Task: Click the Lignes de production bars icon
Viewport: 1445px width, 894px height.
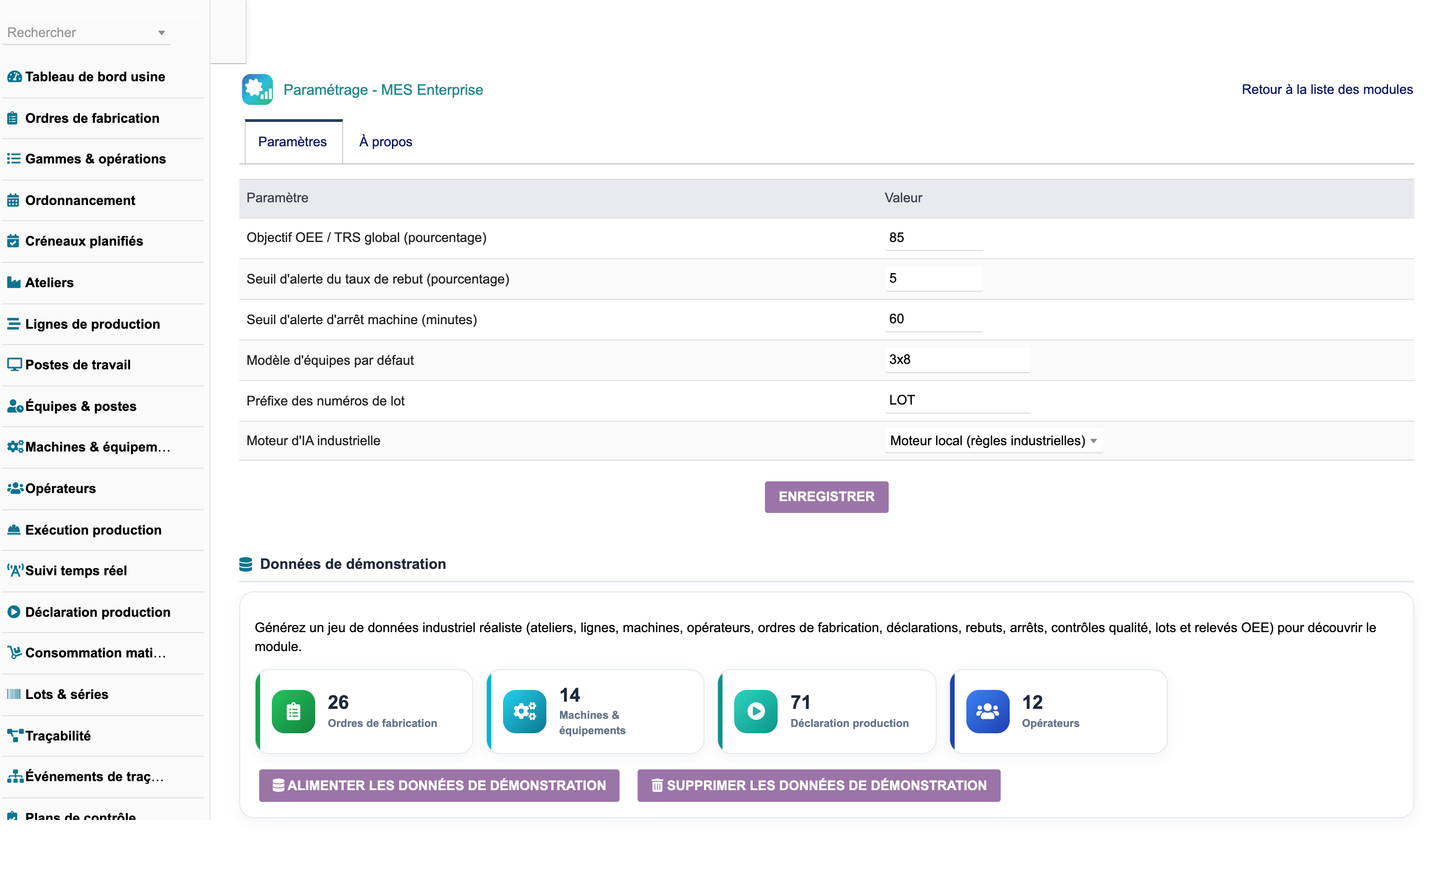Action: [x=14, y=324]
